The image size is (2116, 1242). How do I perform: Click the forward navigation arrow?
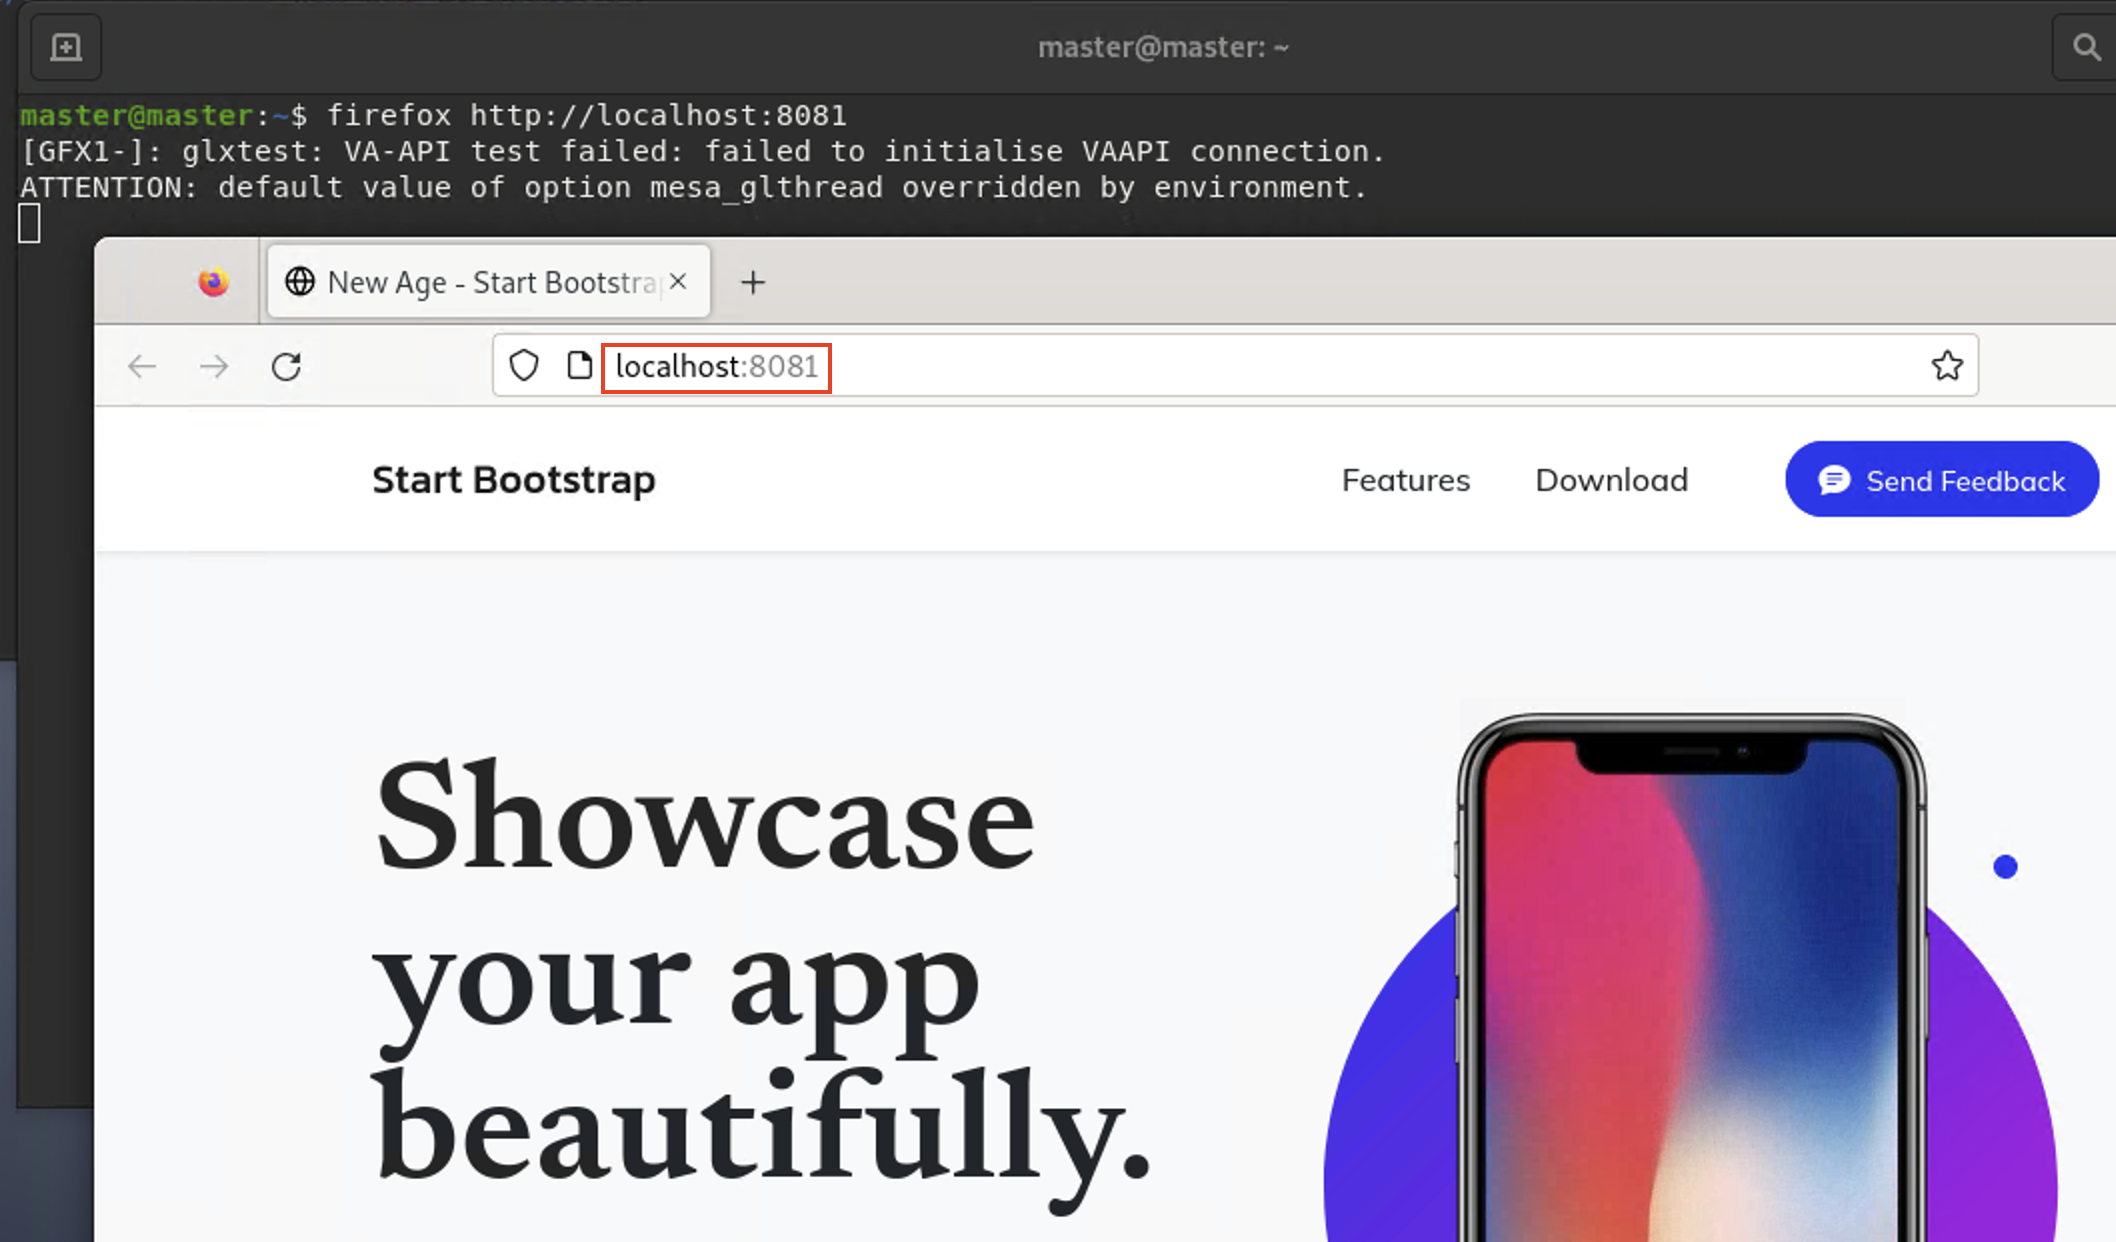tap(214, 367)
